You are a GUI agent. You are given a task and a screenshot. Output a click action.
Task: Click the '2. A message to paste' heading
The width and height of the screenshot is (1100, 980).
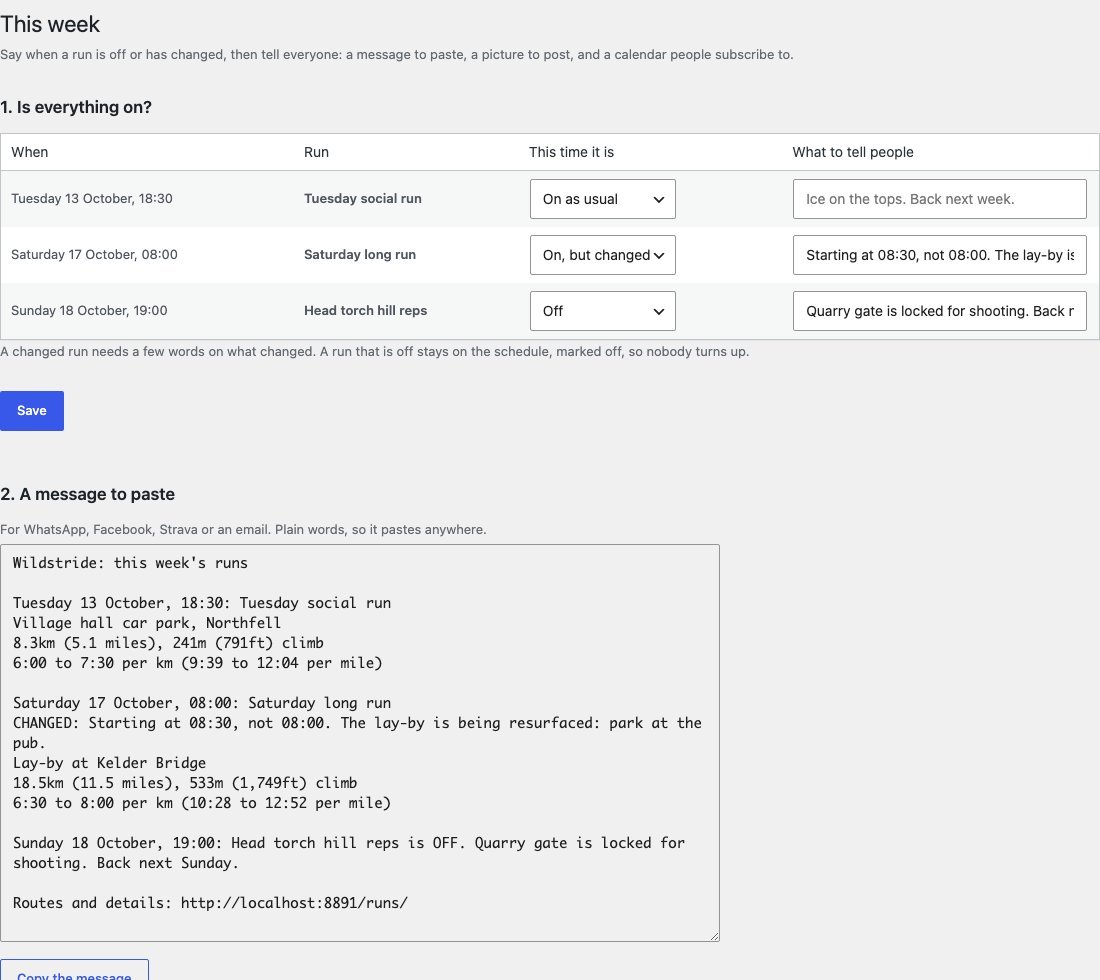(88, 495)
